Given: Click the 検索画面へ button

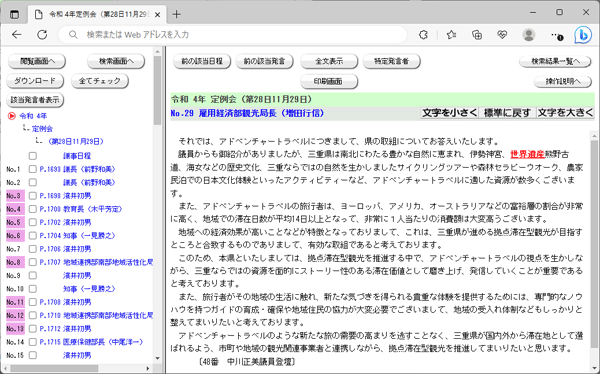Looking at the screenshot, I should [x=116, y=61].
